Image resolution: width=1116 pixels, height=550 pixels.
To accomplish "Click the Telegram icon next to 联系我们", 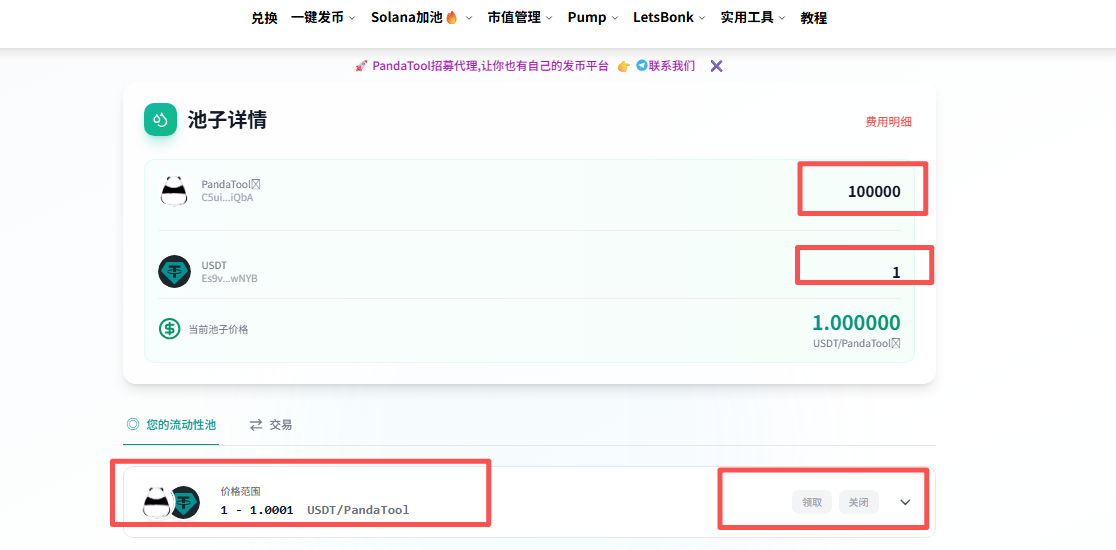I will (x=641, y=66).
